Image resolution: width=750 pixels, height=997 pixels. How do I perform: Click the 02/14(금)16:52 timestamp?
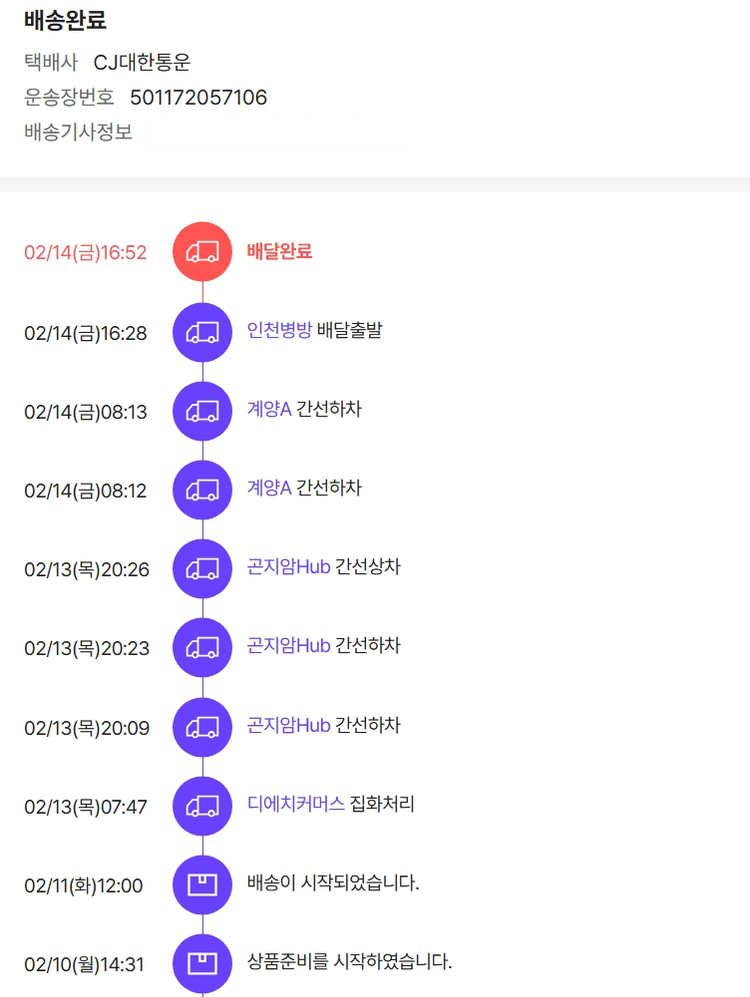click(x=85, y=253)
